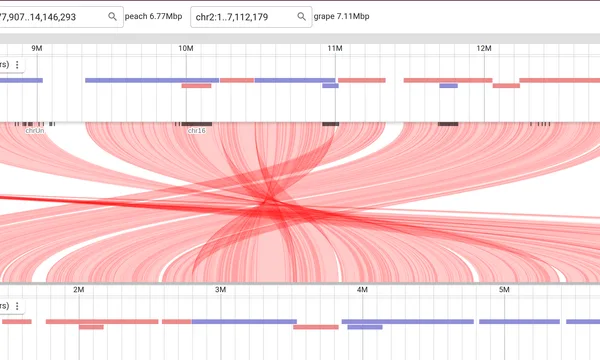The height and width of the screenshot is (360, 600).
Task: Click the chr2:1..7,112,179 location field
Action: [x=251, y=17]
